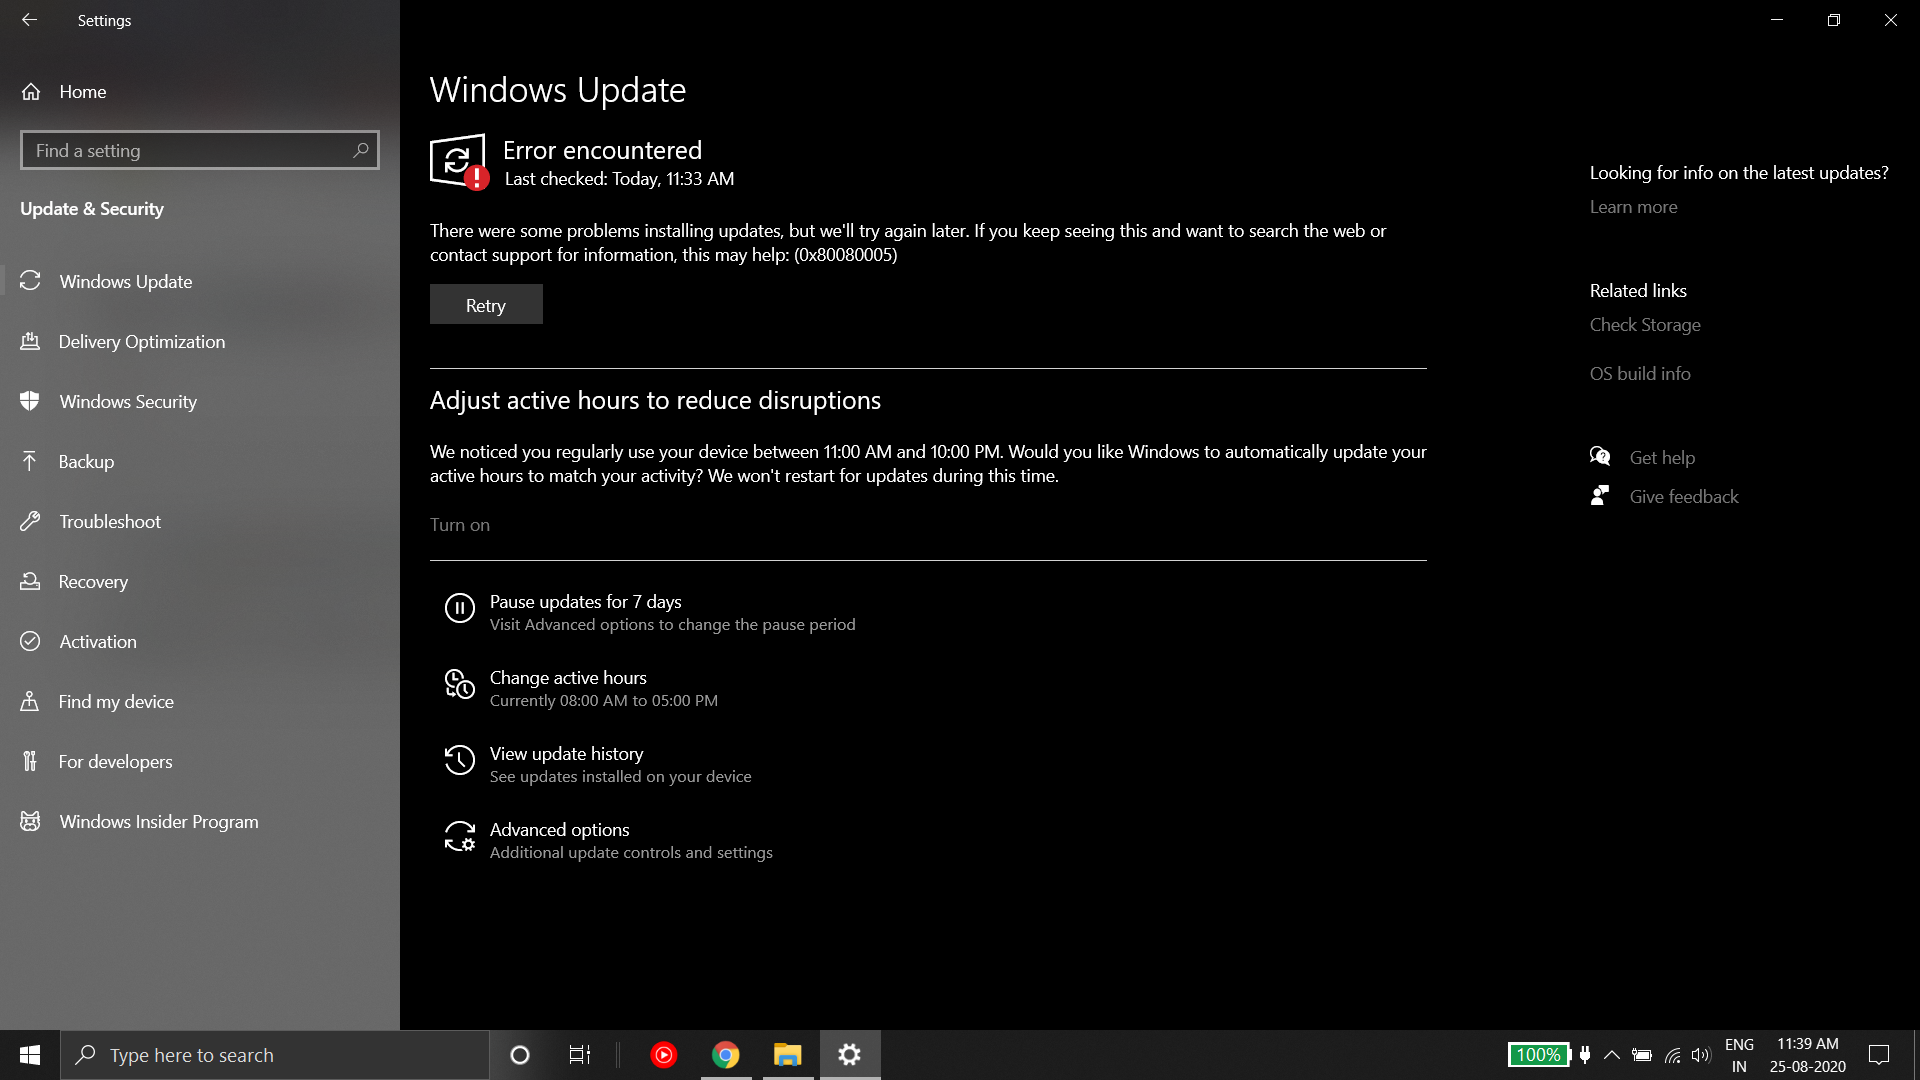Click the back arrow in Settings
Screen dimensions: 1920x1080
[x=29, y=20]
